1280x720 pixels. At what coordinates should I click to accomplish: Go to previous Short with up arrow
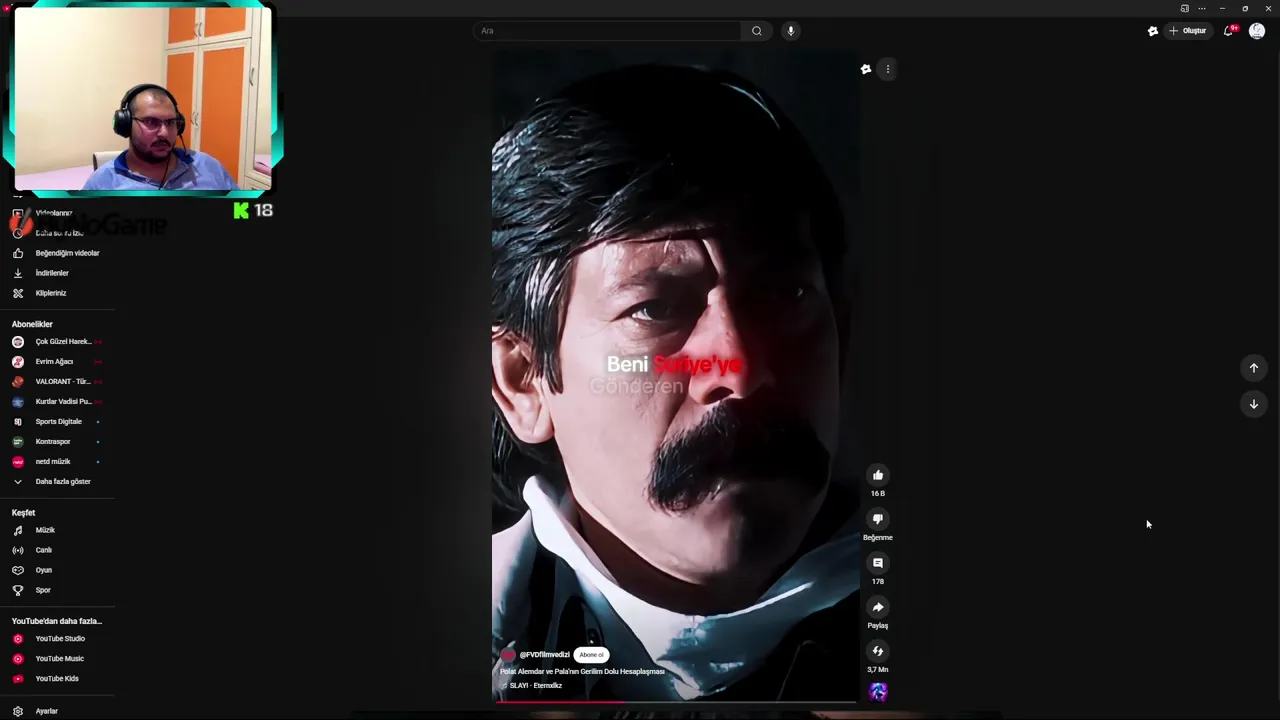pyautogui.click(x=1254, y=368)
